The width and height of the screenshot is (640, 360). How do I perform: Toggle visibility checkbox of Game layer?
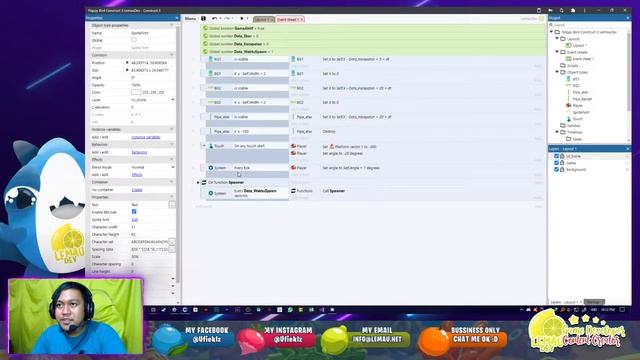tap(556, 163)
